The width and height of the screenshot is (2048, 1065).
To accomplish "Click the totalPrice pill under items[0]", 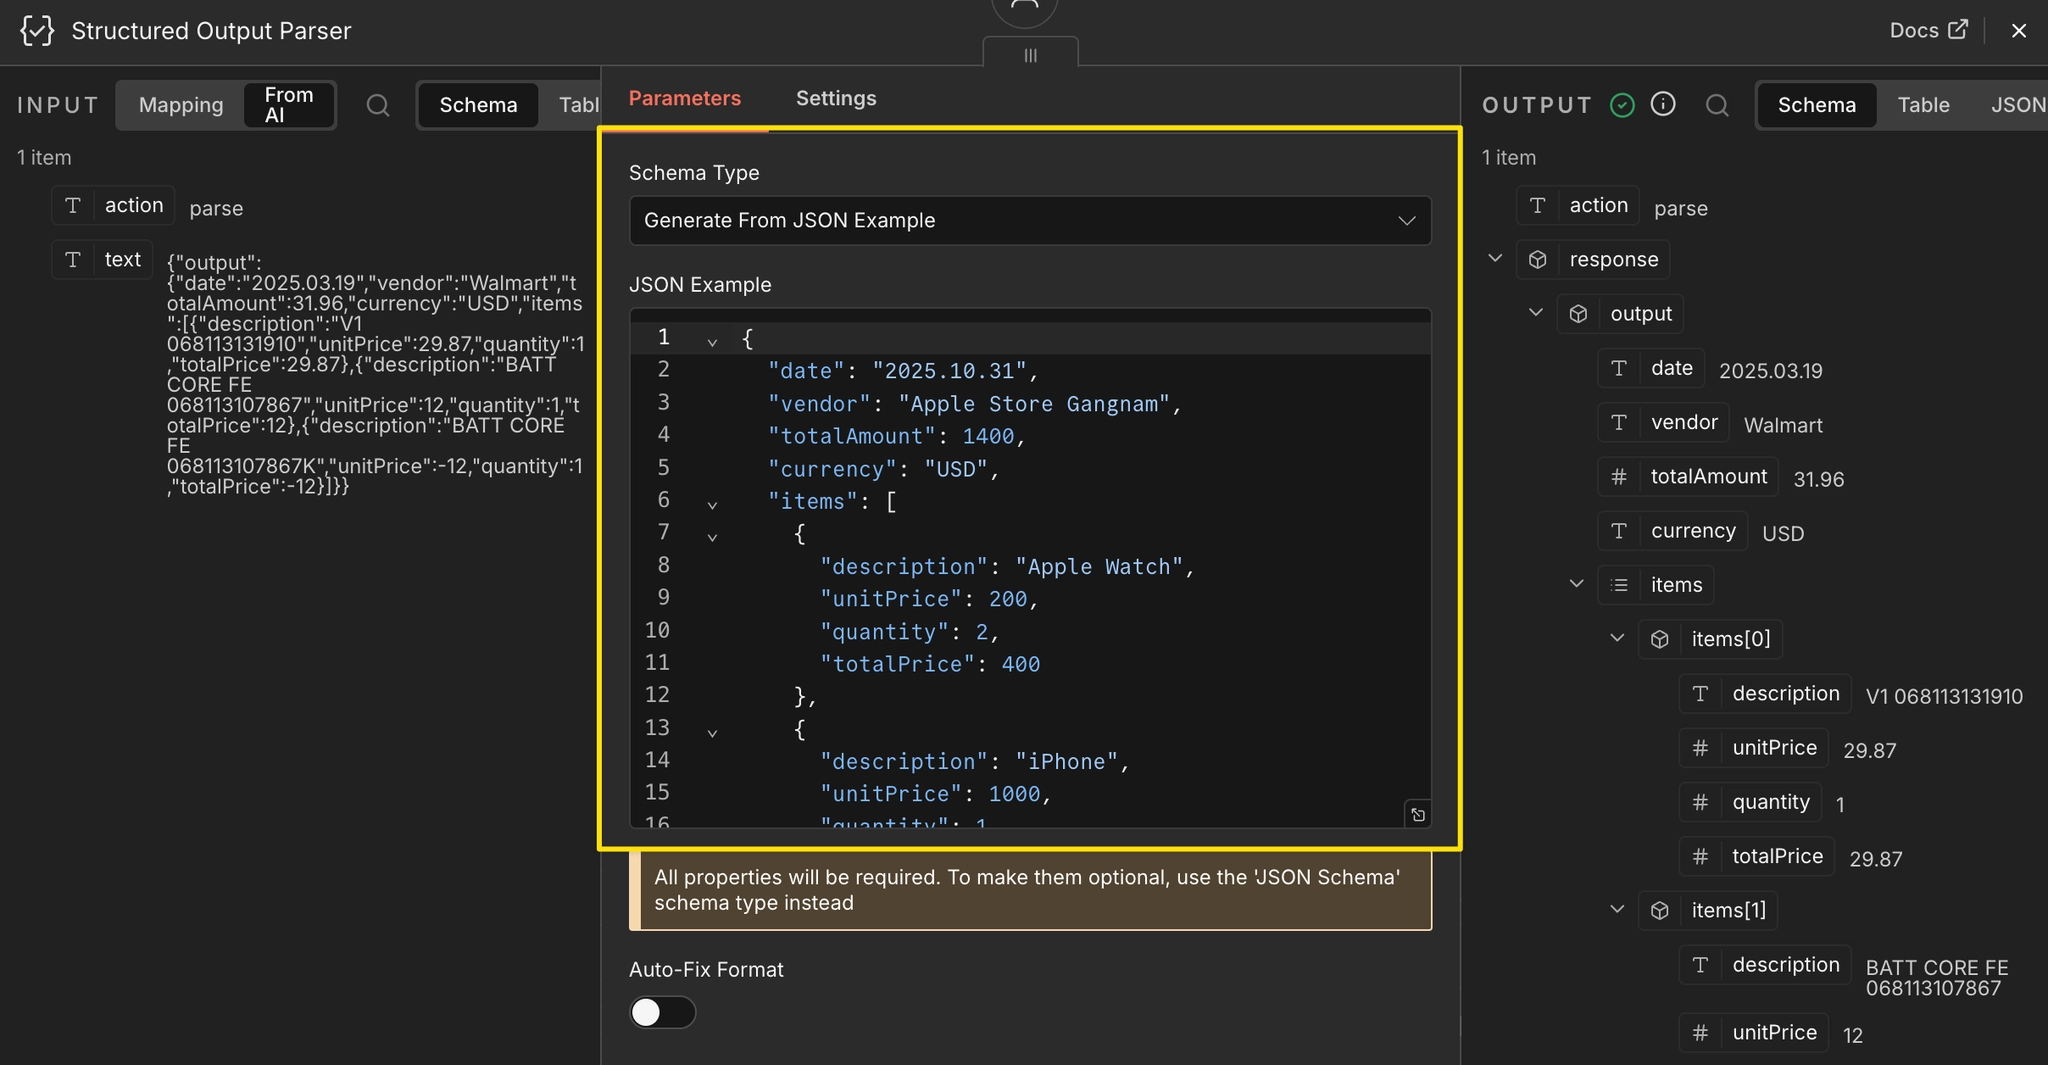I will (1757, 855).
